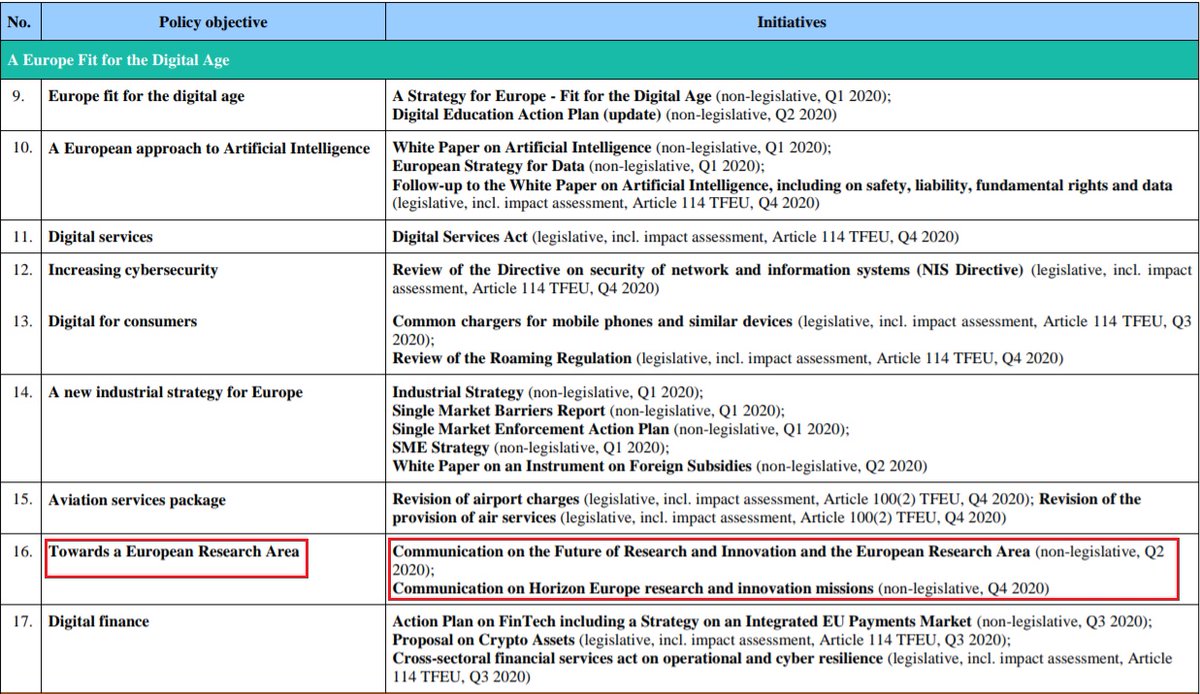Select 'provision of air services' text
The width and height of the screenshot is (1200, 694).
click(x=474, y=516)
